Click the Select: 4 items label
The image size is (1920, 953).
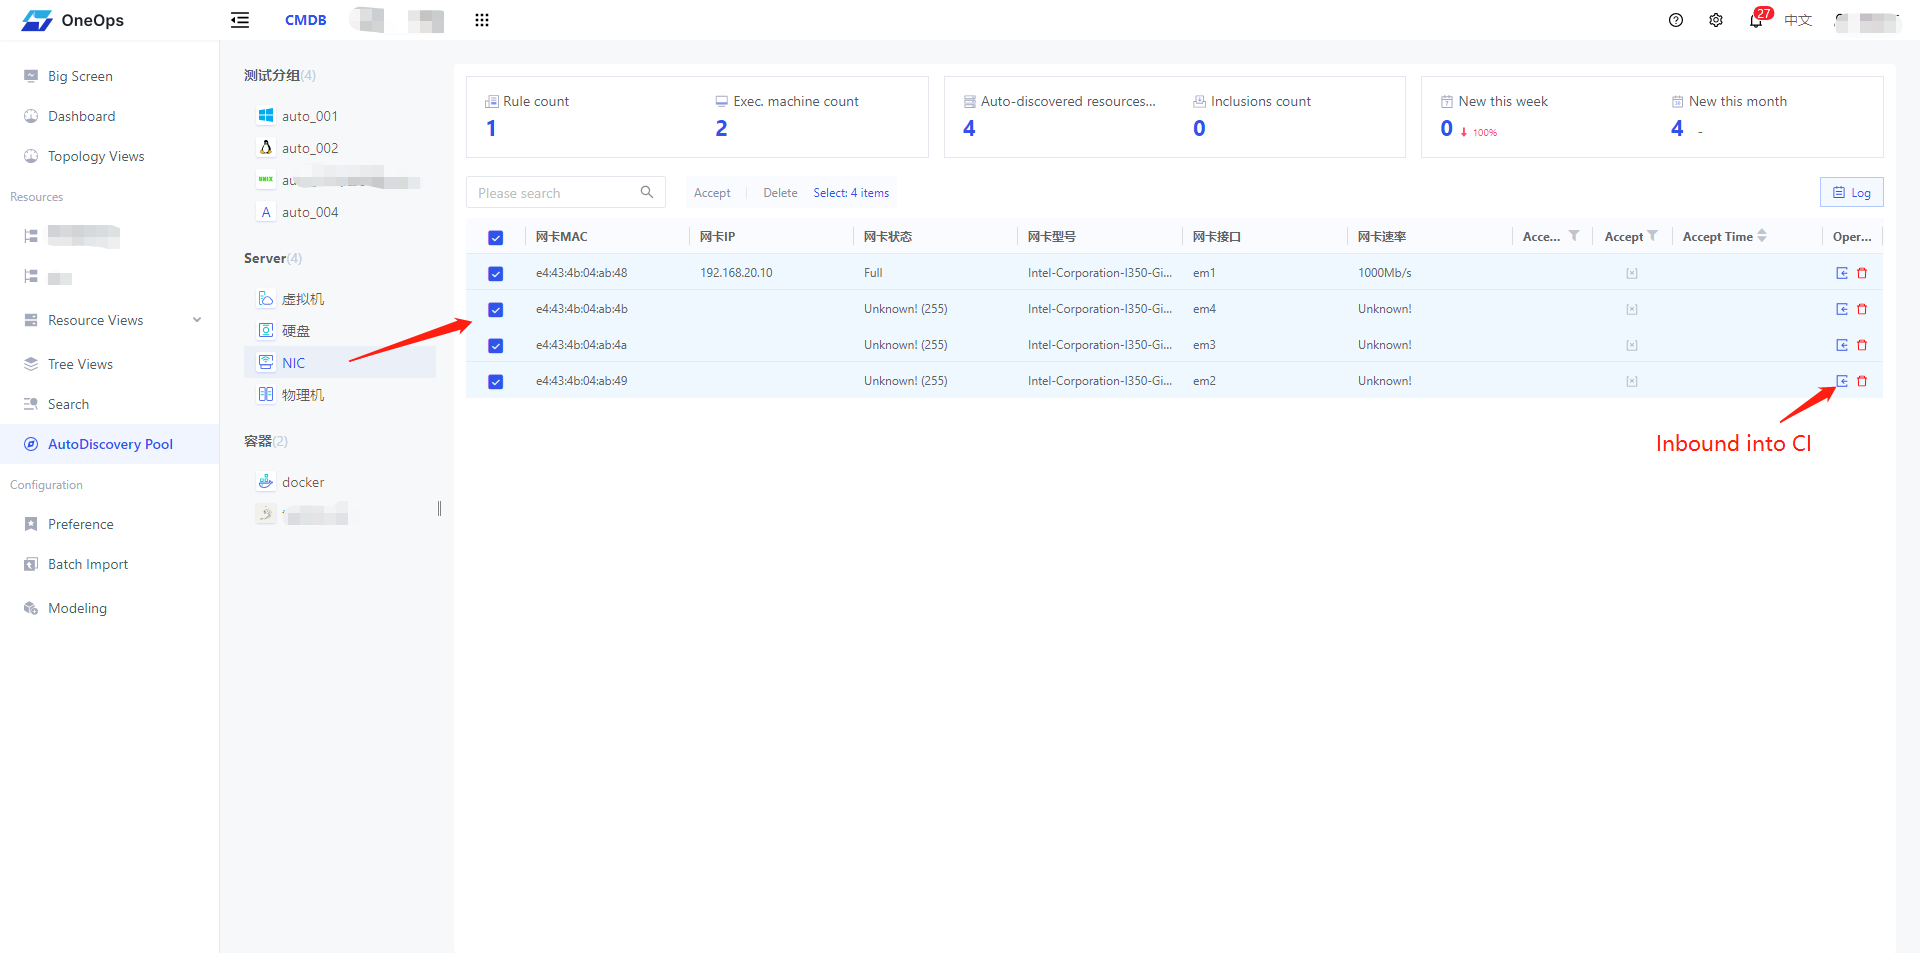click(851, 193)
